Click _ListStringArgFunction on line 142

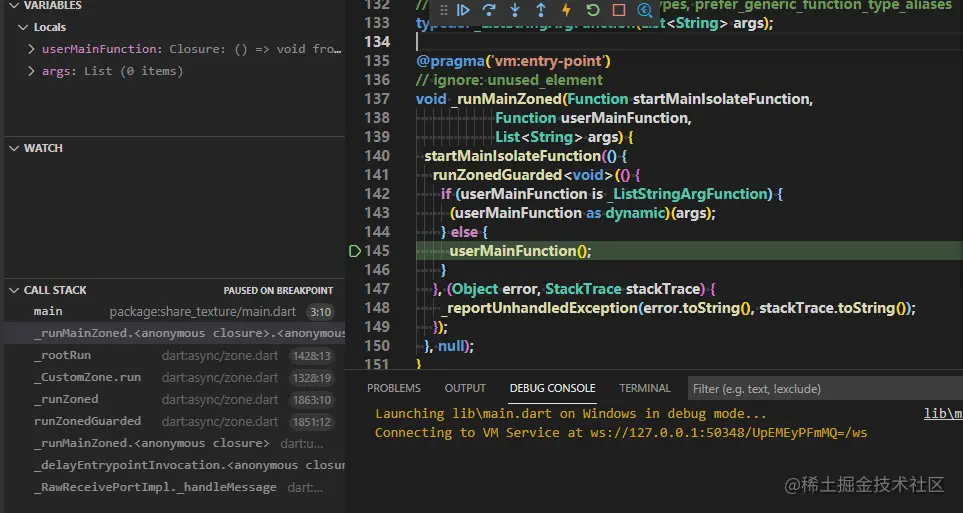pos(689,194)
